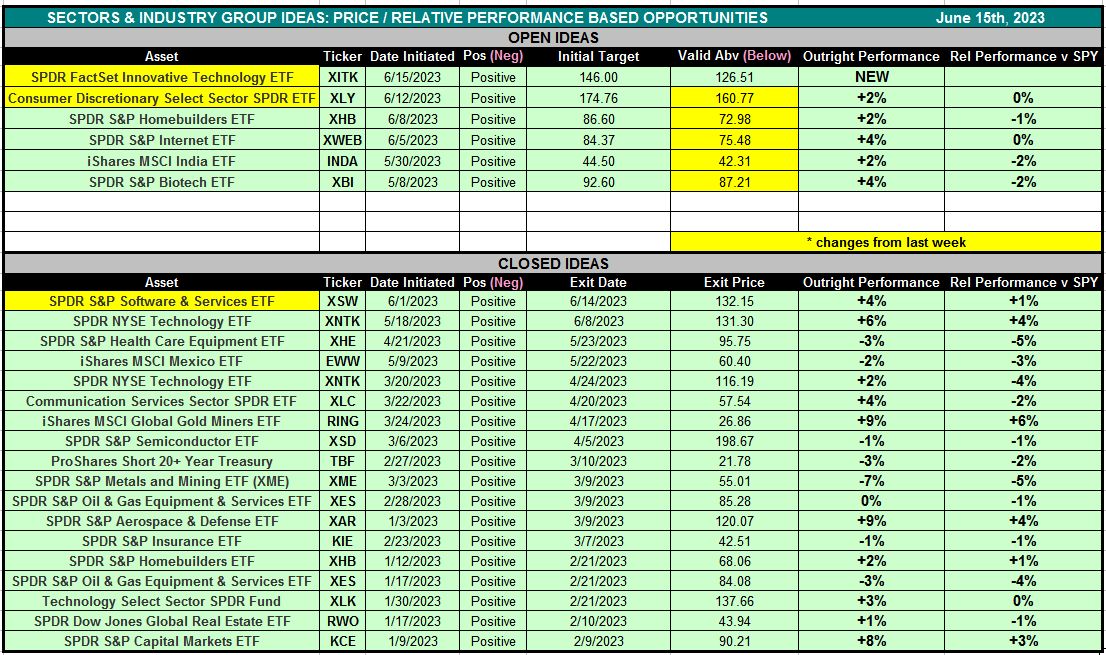
Task: Click the CLOSED IDEAS section header
Action: [x=553, y=264]
